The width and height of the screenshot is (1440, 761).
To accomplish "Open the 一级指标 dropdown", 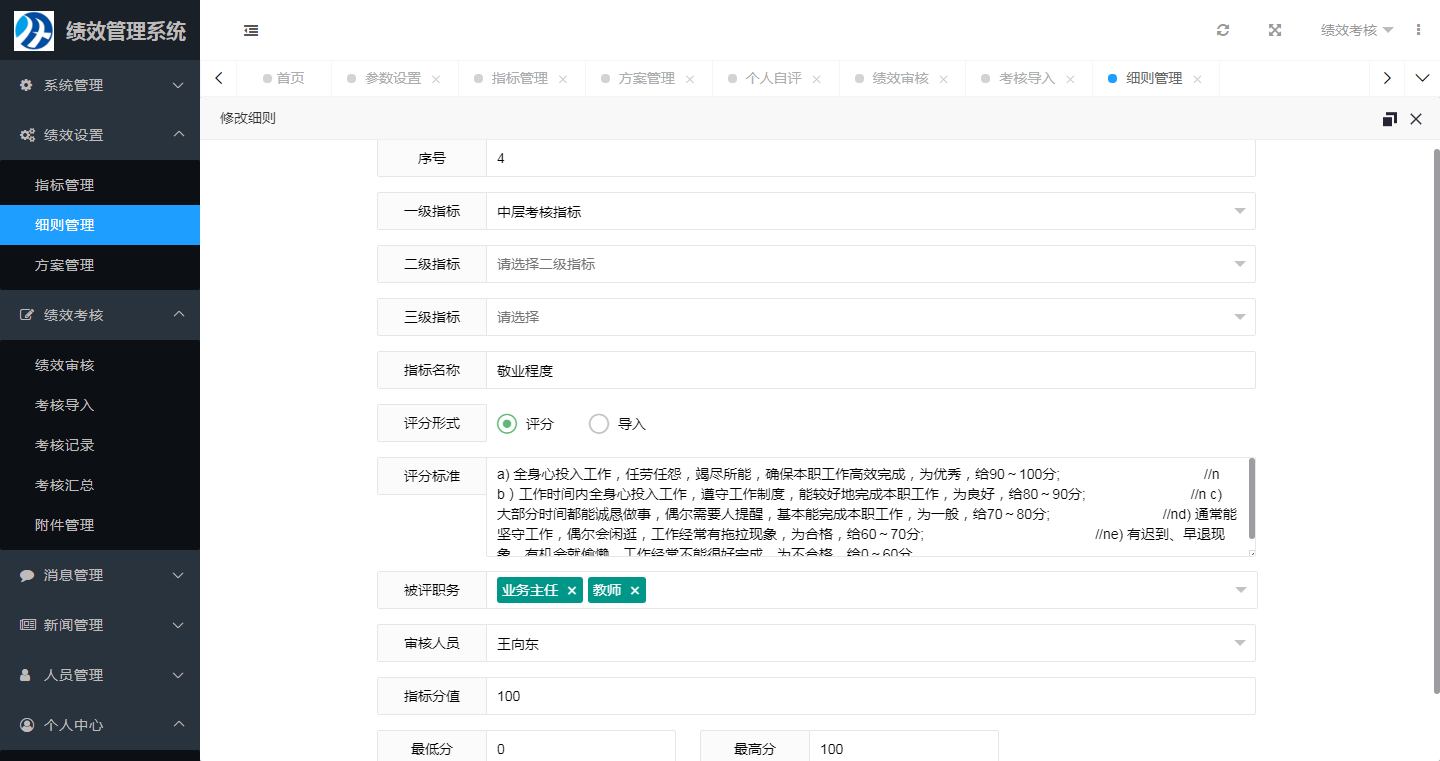I will point(869,212).
